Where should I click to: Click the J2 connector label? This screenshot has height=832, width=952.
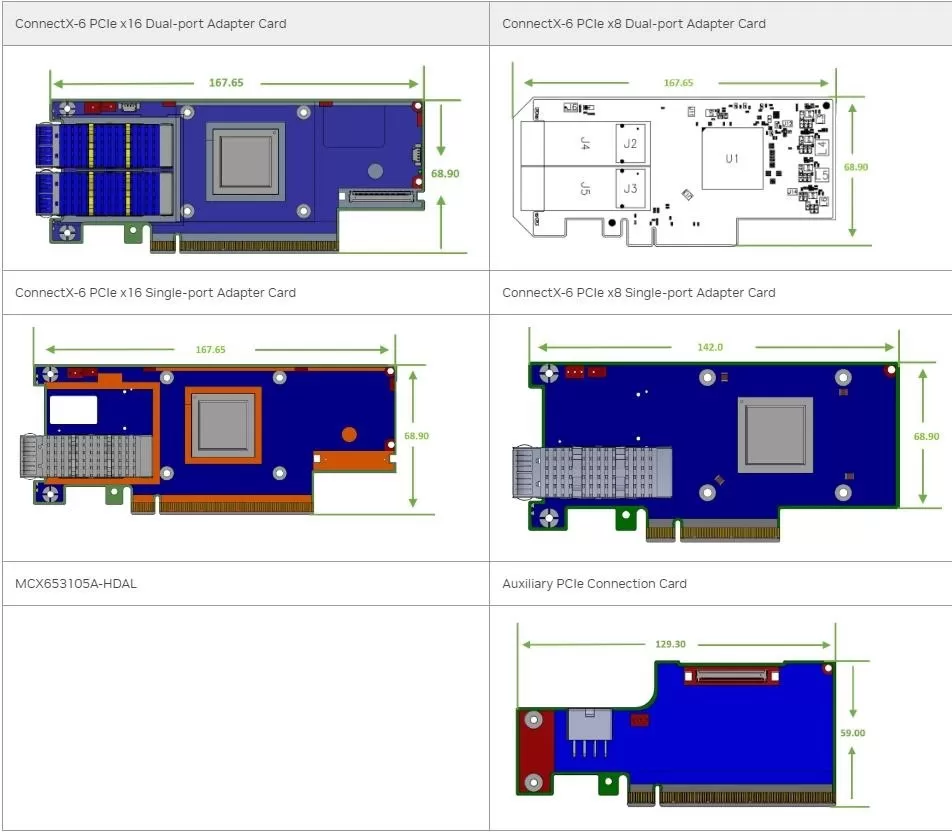point(630,143)
